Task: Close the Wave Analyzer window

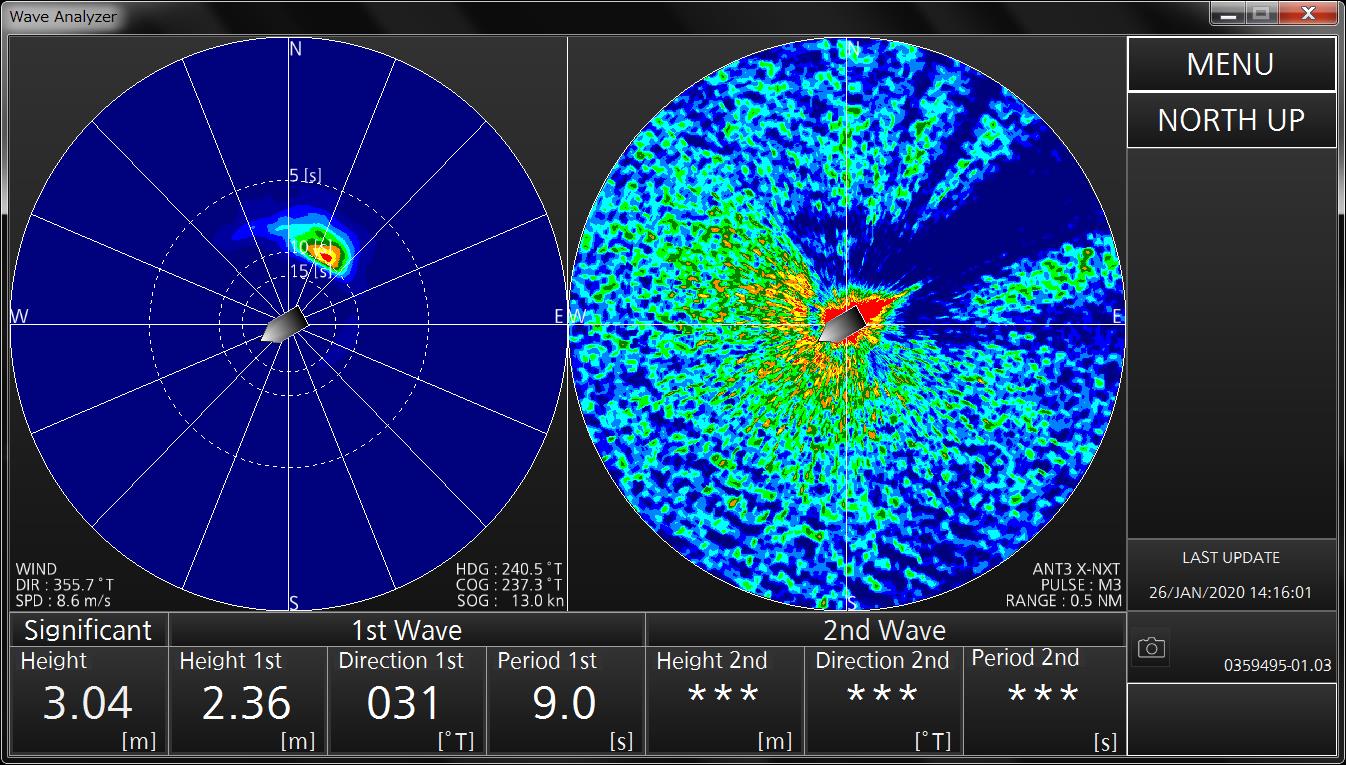Action: (x=1308, y=14)
